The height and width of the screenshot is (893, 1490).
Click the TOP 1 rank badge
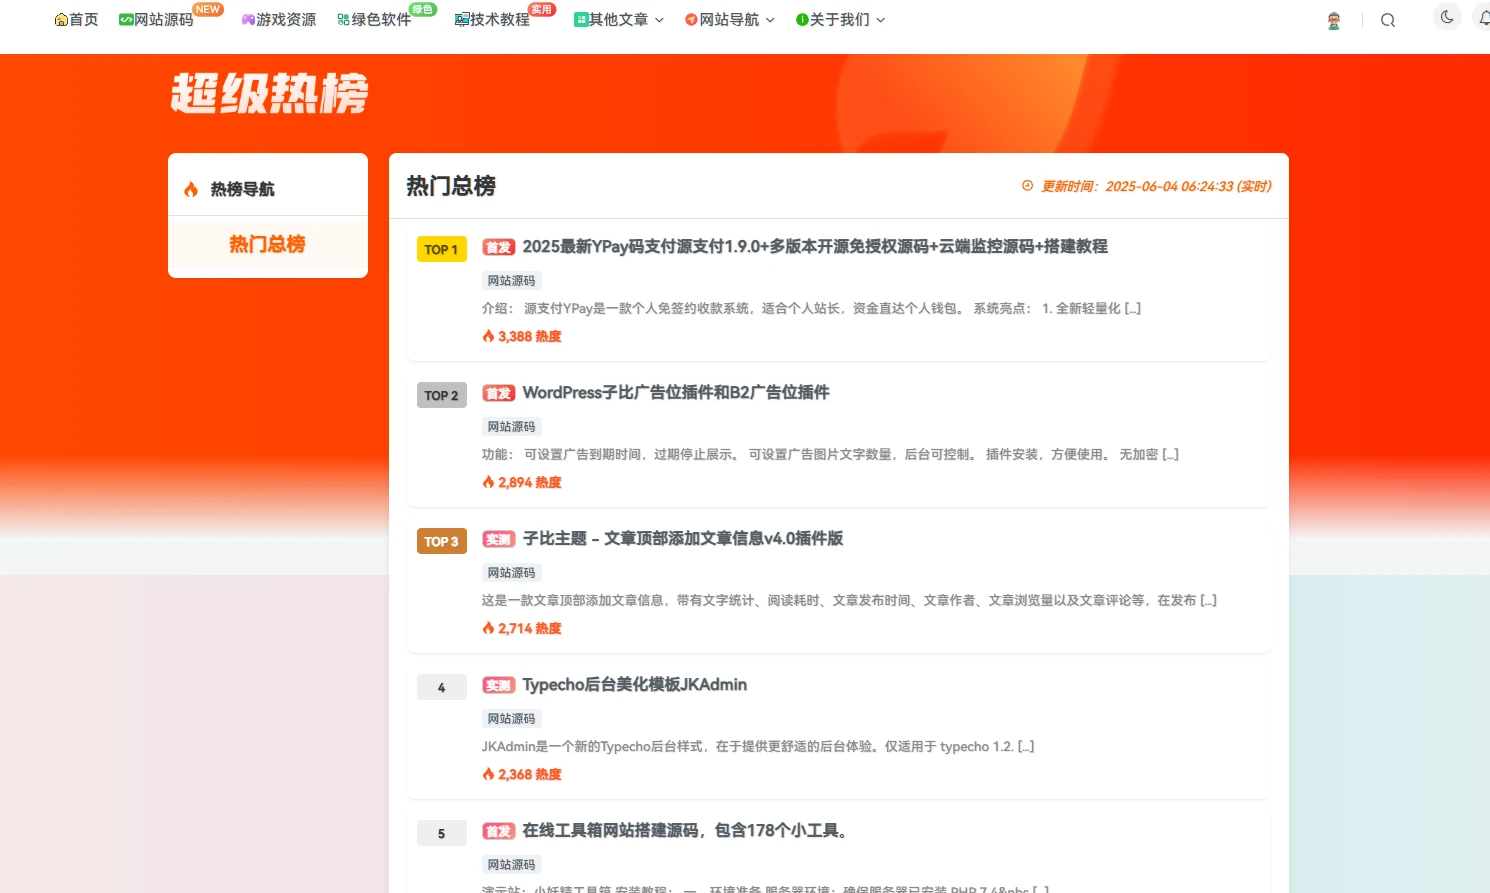[x=441, y=249]
